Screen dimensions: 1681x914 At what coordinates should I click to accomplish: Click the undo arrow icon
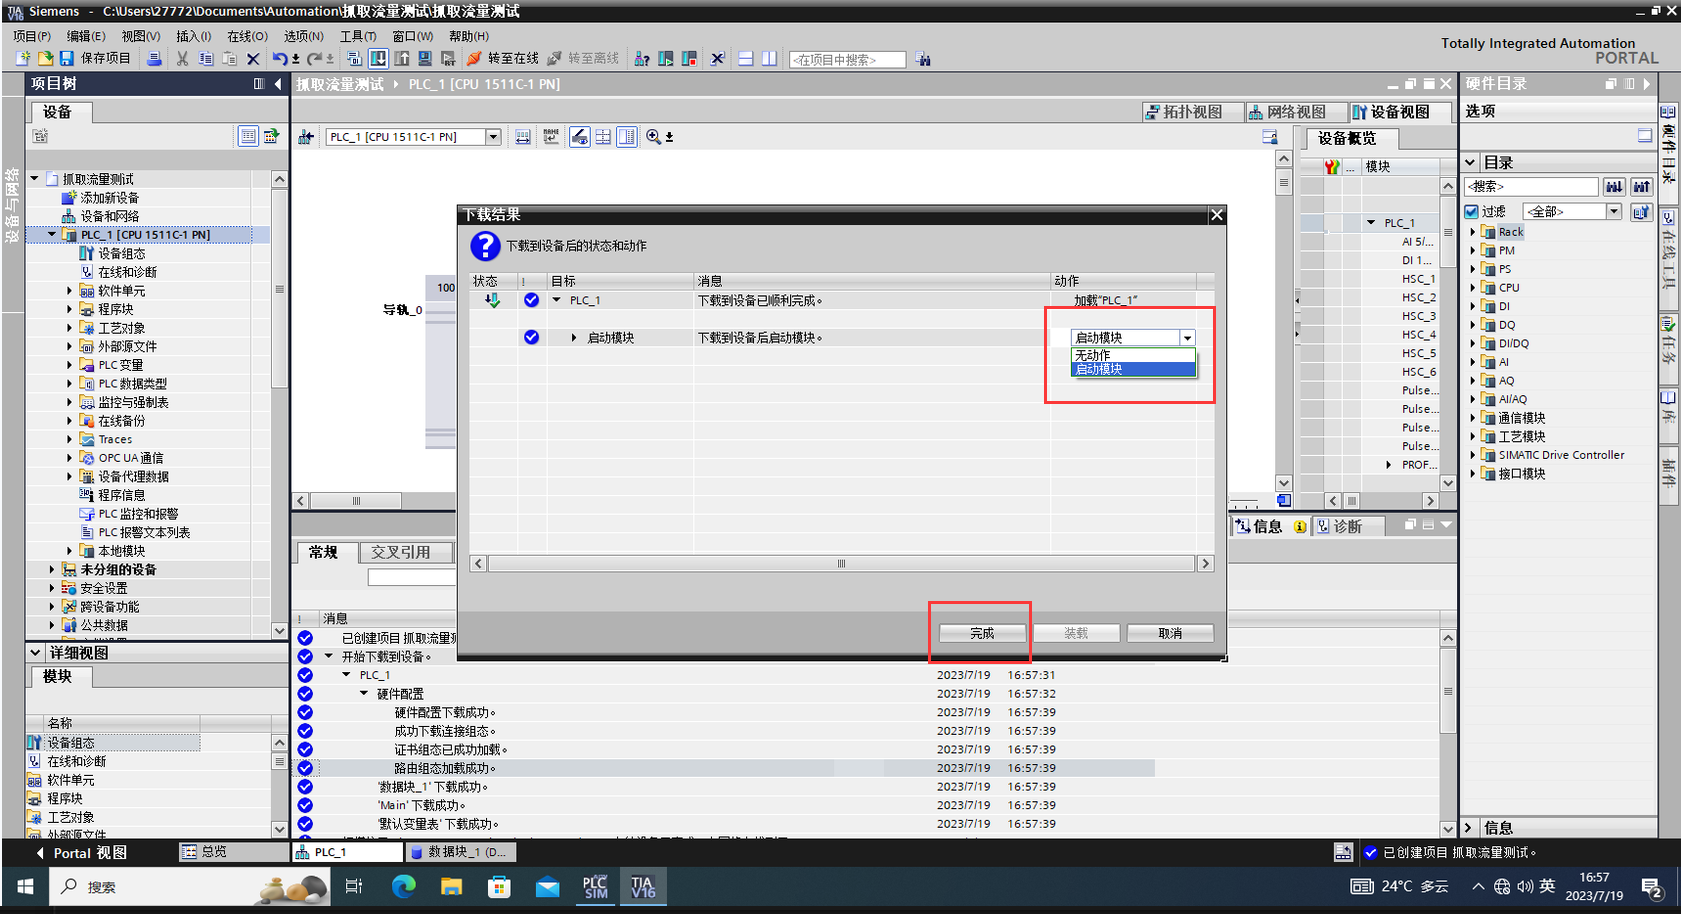[x=280, y=59]
